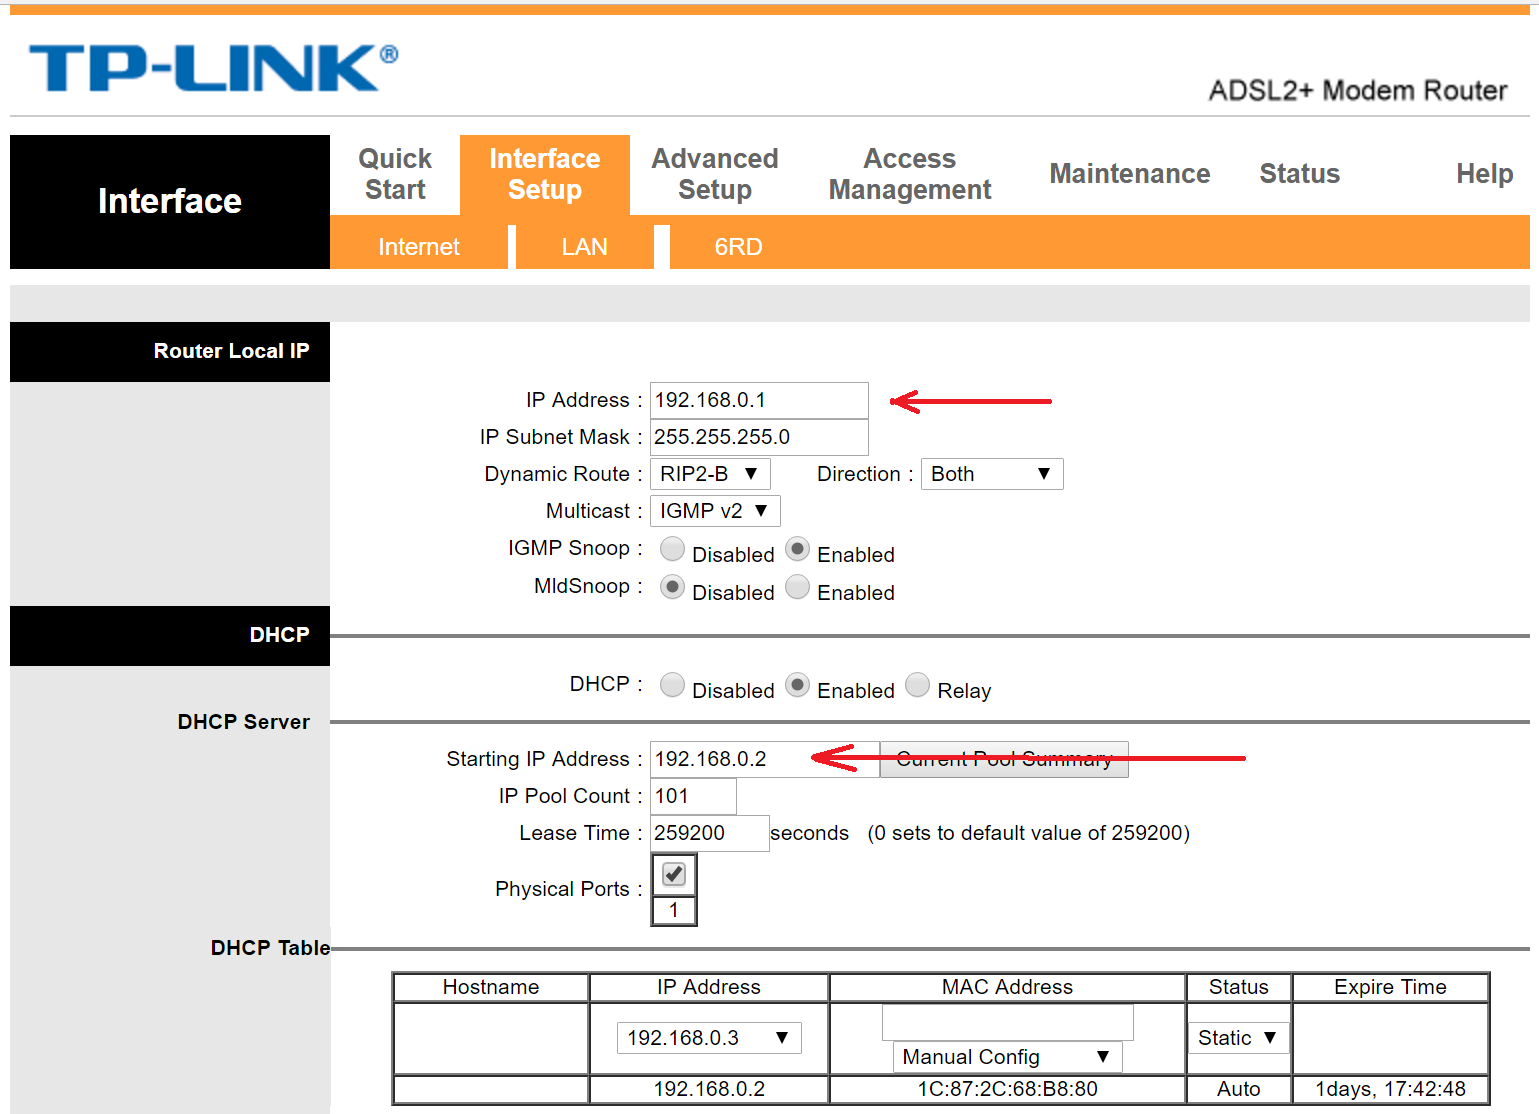Viewport: 1539px width, 1114px height.
Task: Switch to Advanced Setup tab
Action: coord(714,174)
